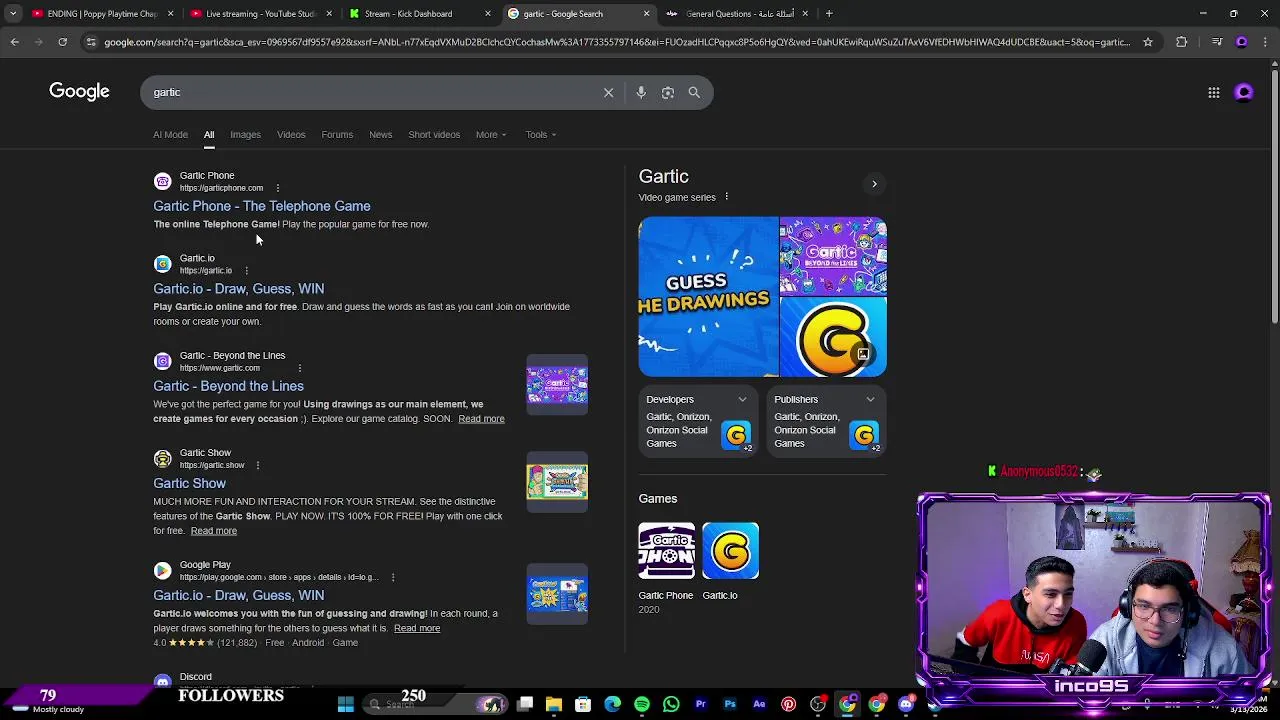Image resolution: width=1280 pixels, height=720 pixels.
Task: Open Gartic Phone - The Telephone Game link
Action: pos(262,206)
